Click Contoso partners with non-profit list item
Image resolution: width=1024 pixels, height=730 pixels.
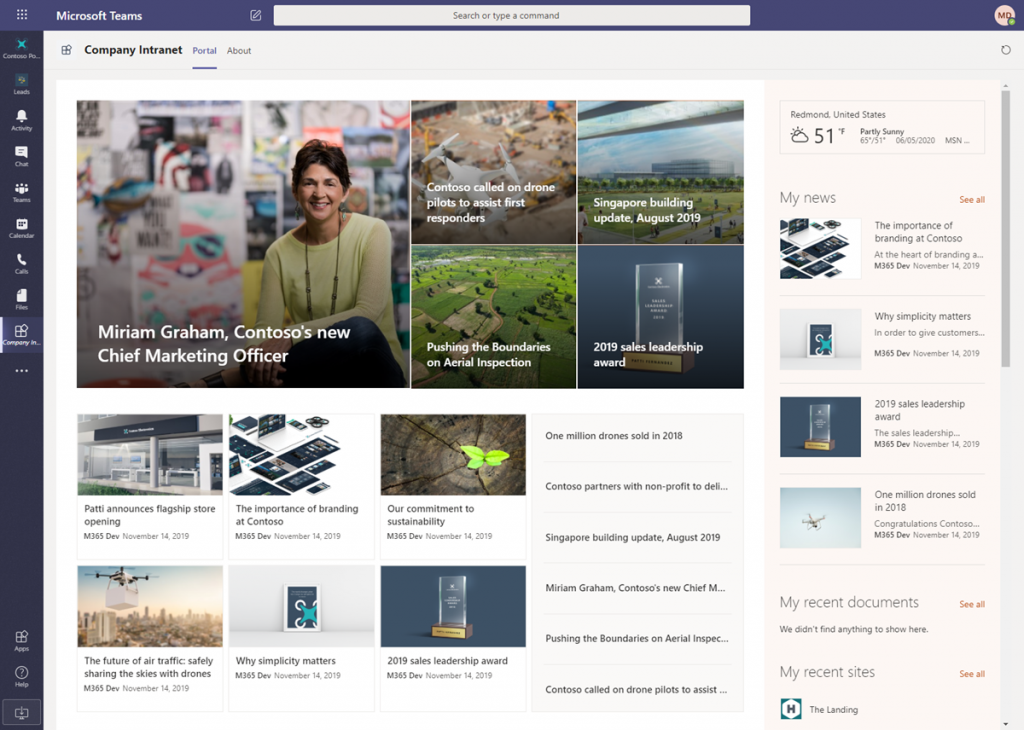637,486
